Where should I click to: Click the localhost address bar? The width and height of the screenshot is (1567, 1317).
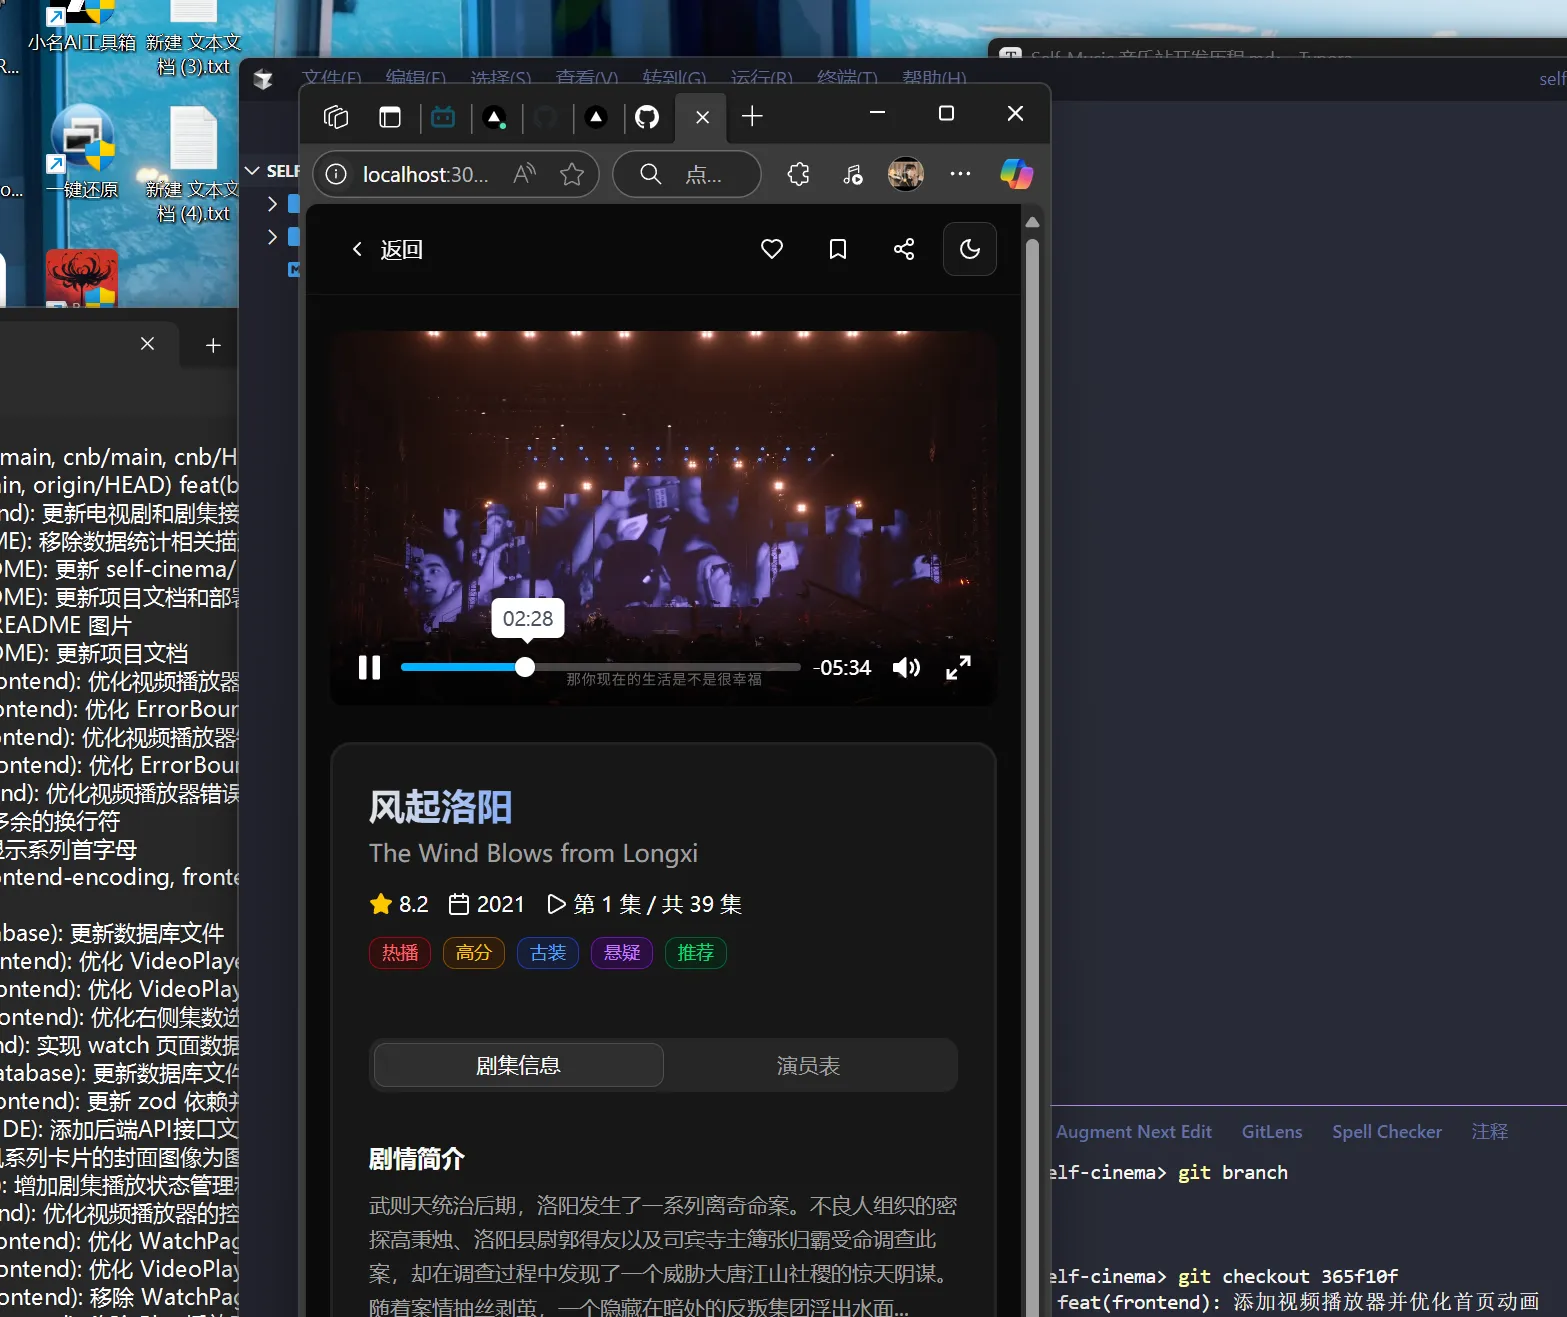click(x=425, y=174)
